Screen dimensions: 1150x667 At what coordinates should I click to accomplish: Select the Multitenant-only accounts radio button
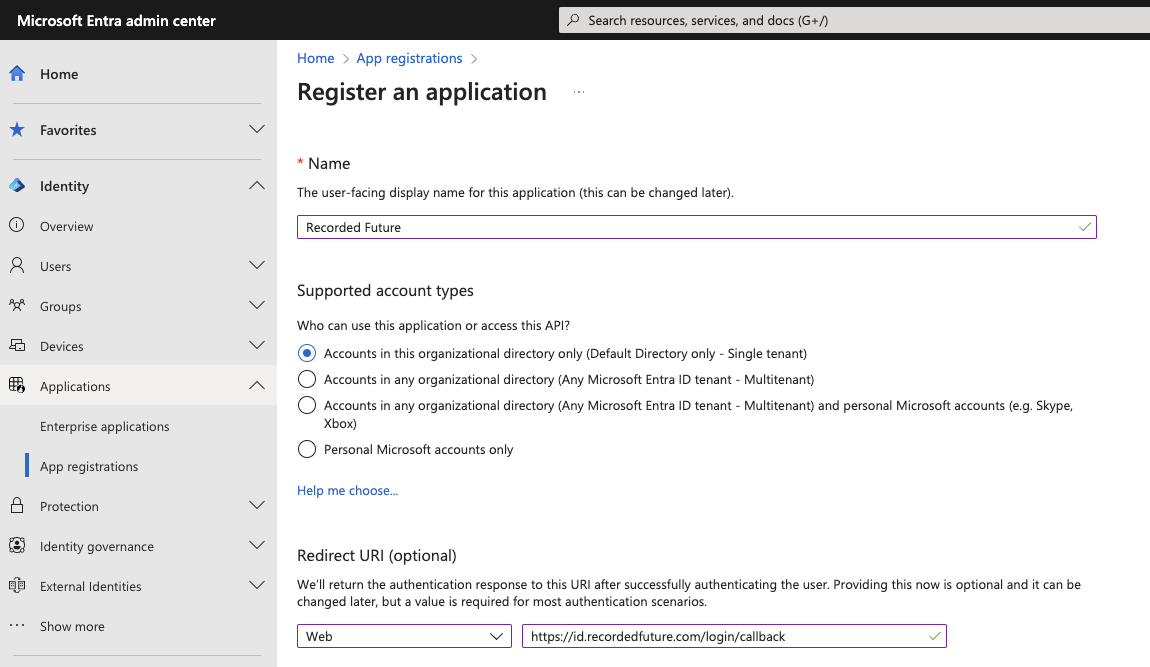click(x=307, y=379)
